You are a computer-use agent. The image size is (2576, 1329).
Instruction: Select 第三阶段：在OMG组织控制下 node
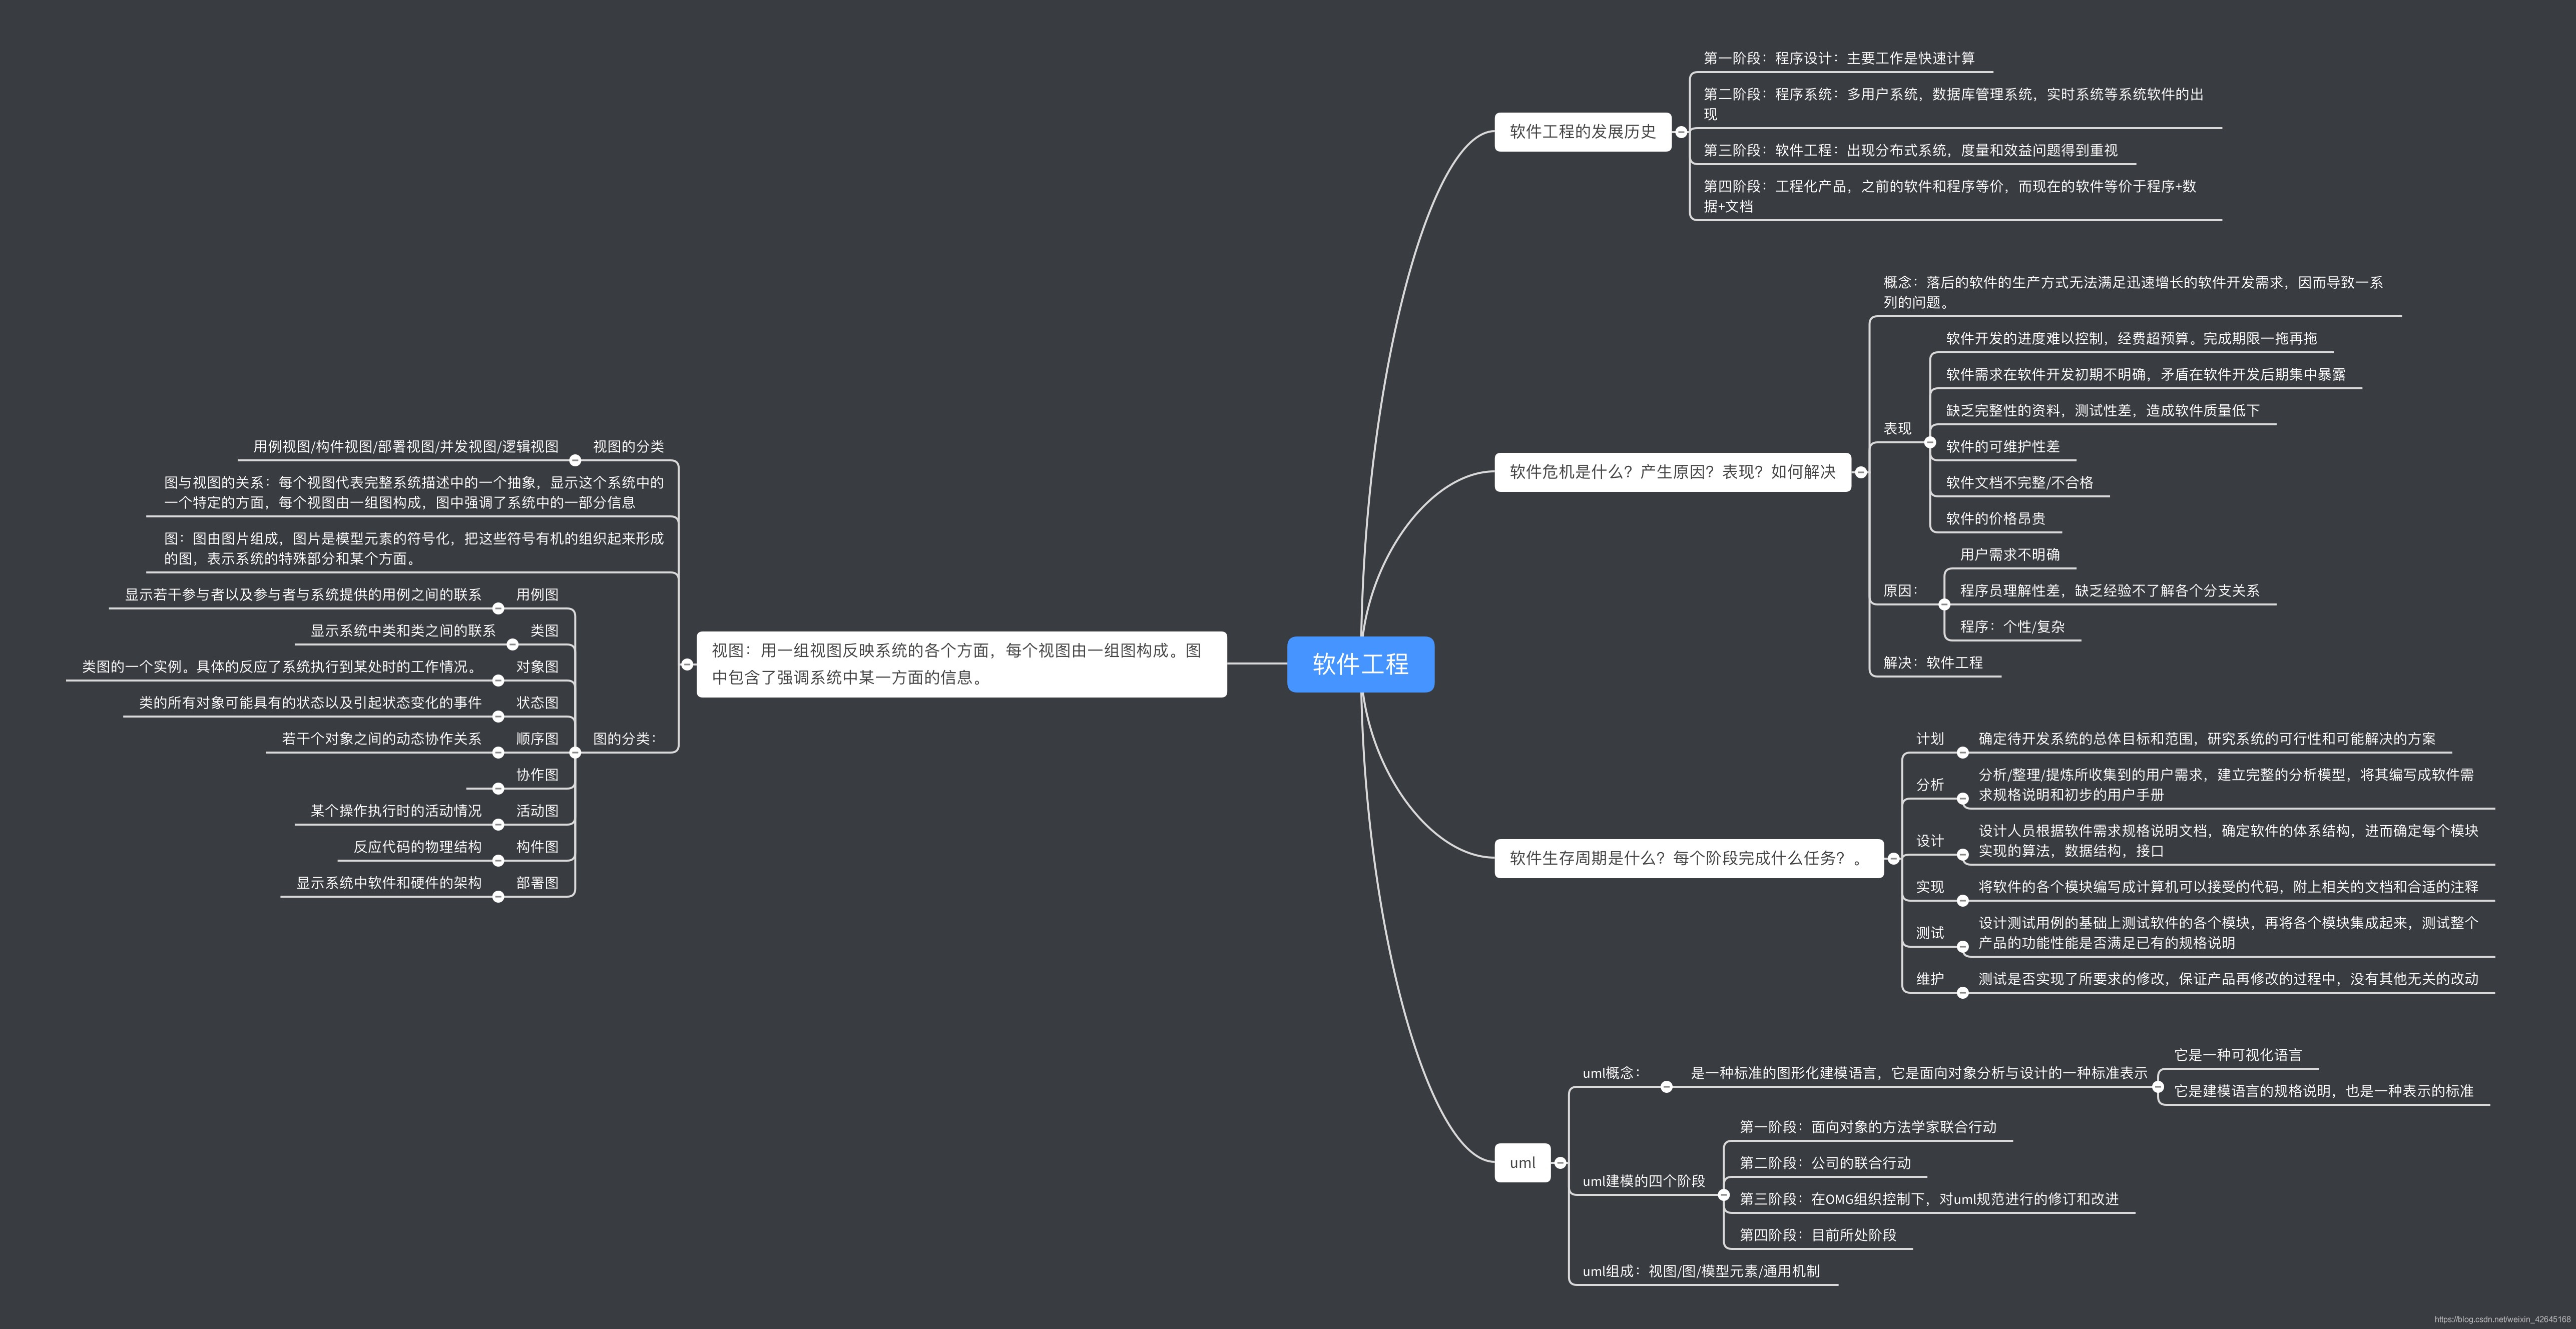coord(1928,1199)
